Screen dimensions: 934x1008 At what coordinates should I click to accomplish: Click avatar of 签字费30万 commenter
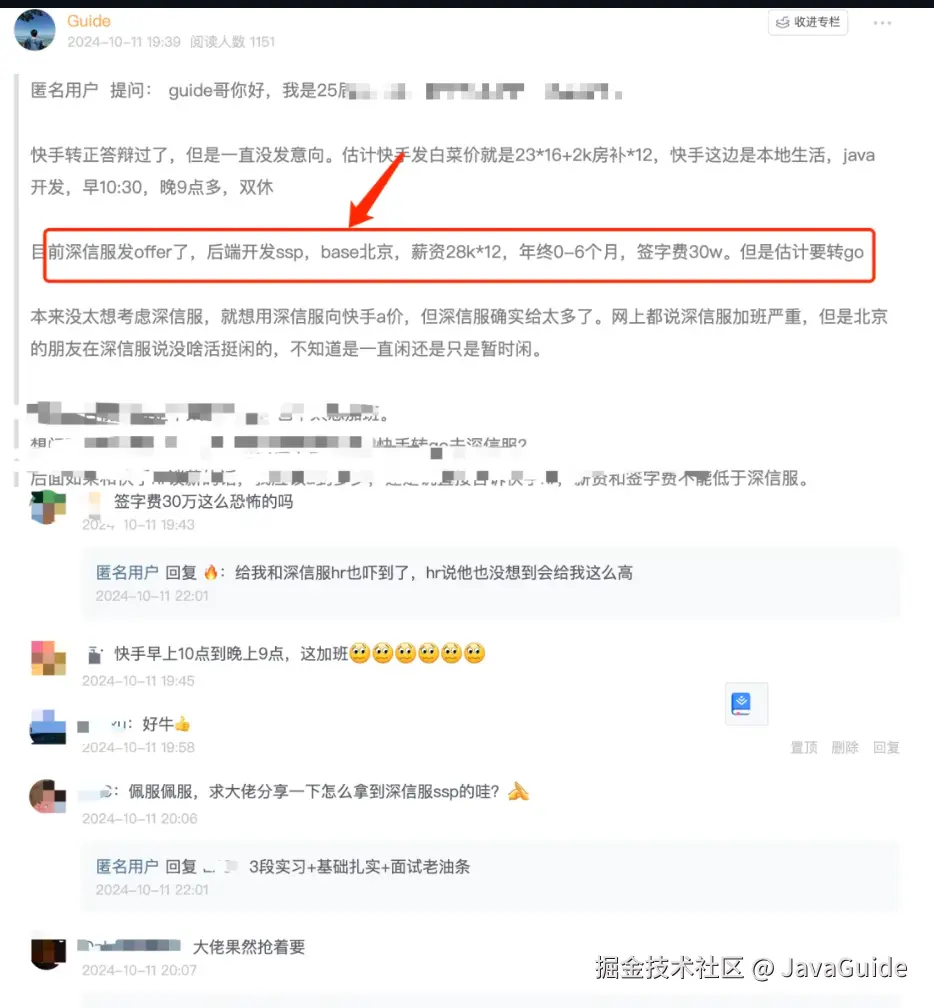point(48,507)
